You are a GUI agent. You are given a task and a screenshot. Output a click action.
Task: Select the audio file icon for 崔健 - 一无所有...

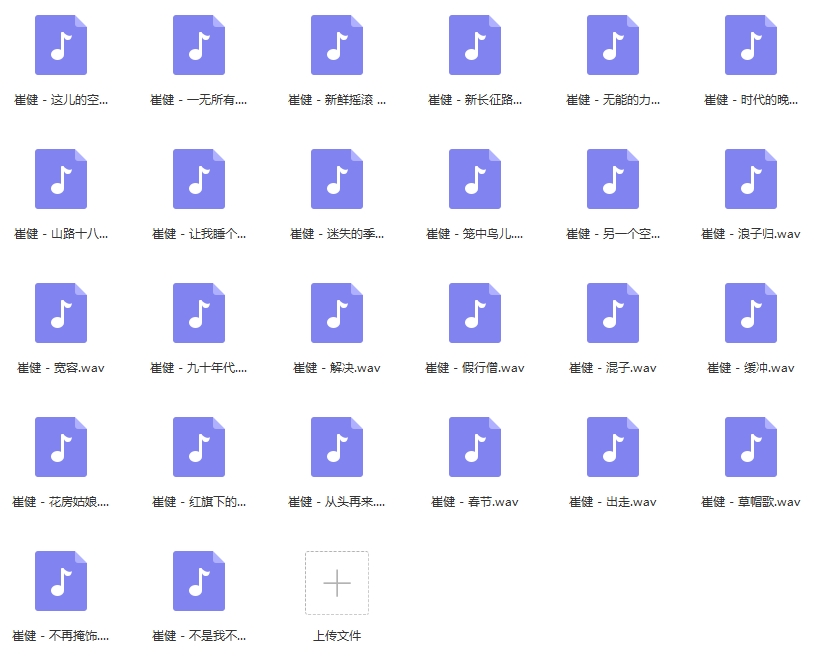[199, 45]
